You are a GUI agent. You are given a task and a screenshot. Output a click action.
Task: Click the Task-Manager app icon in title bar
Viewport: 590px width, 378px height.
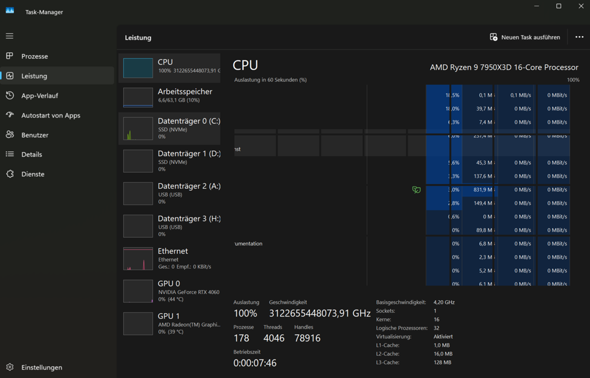pyautogui.click(x=10, y=11)
